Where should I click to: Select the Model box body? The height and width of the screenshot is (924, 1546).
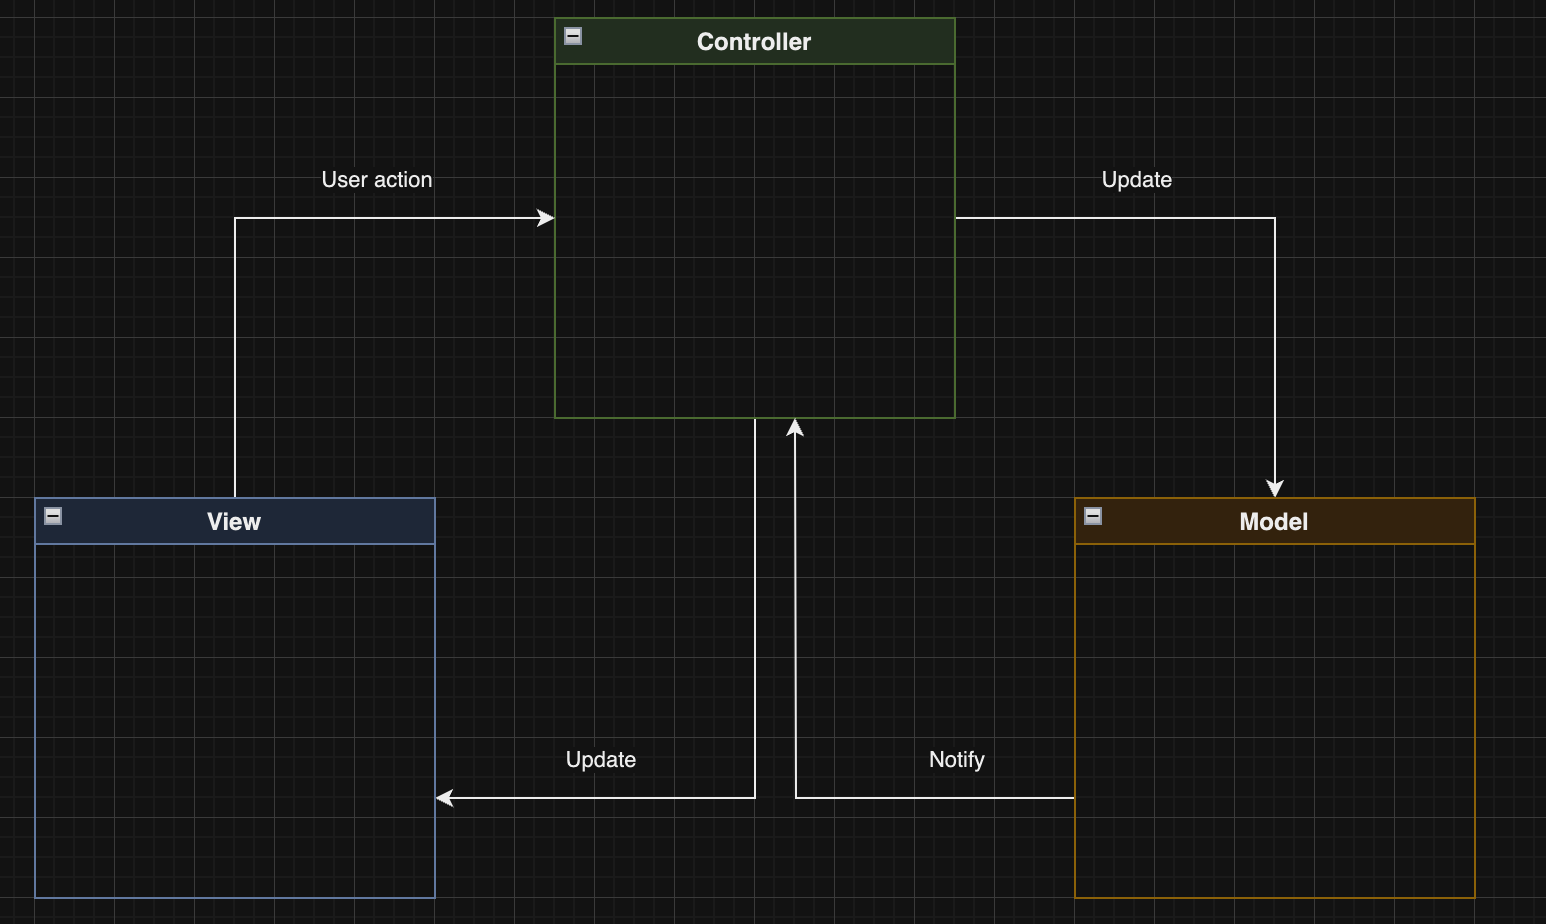click(x=1275, y=721)
